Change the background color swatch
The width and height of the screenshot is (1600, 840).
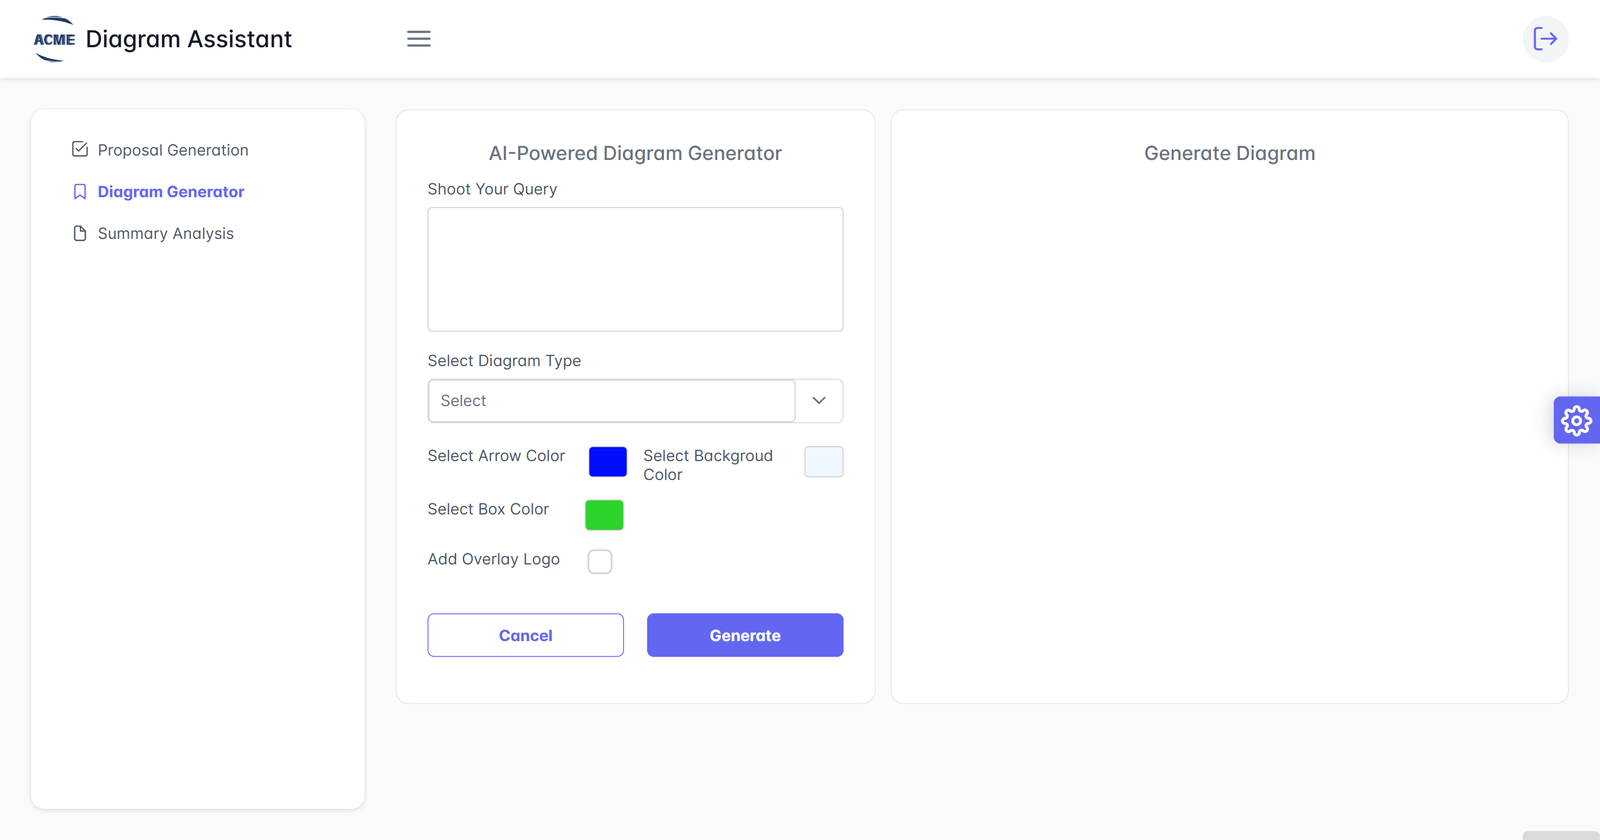tap(823, 462)
